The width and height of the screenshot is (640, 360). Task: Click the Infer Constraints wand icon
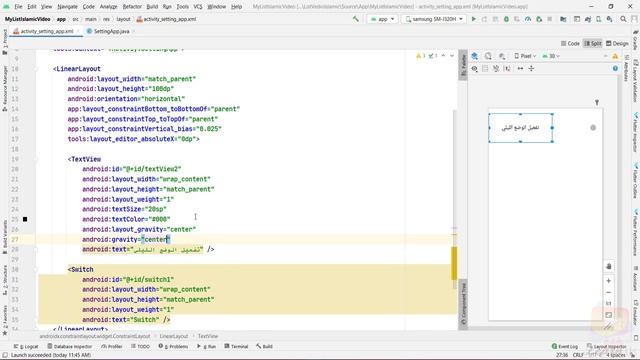click(507, 69)
